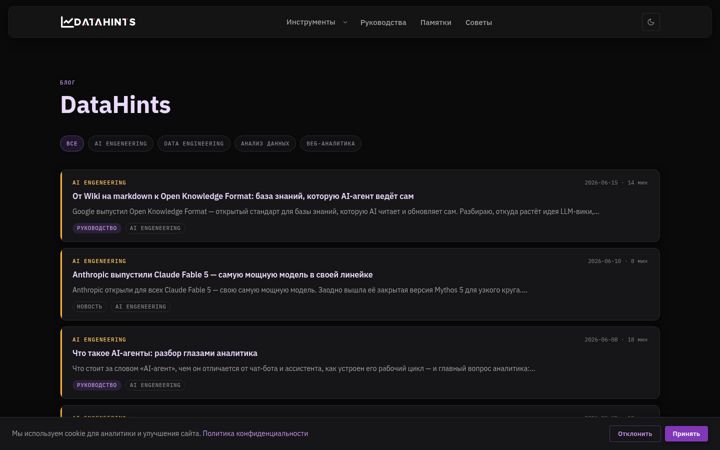The height and width of the screenshot is (450, 720).
Task: Click the AI-агент excerpt about чат-бота
Action: point(304,369)
